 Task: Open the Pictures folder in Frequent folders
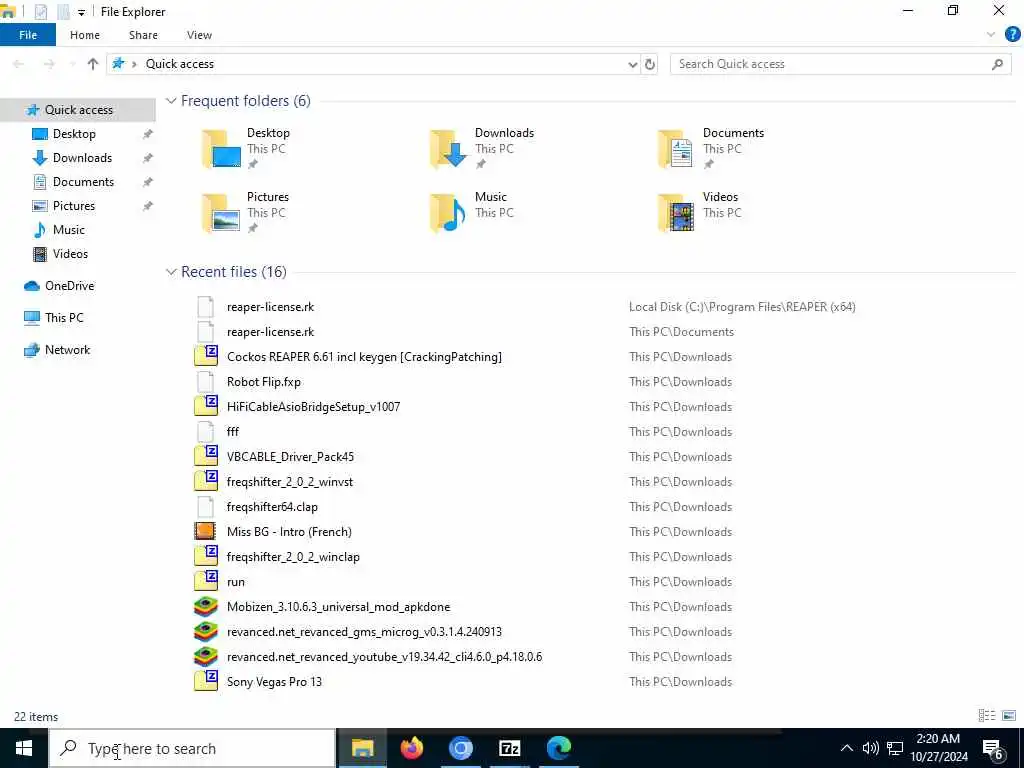(x=246, y=212)
